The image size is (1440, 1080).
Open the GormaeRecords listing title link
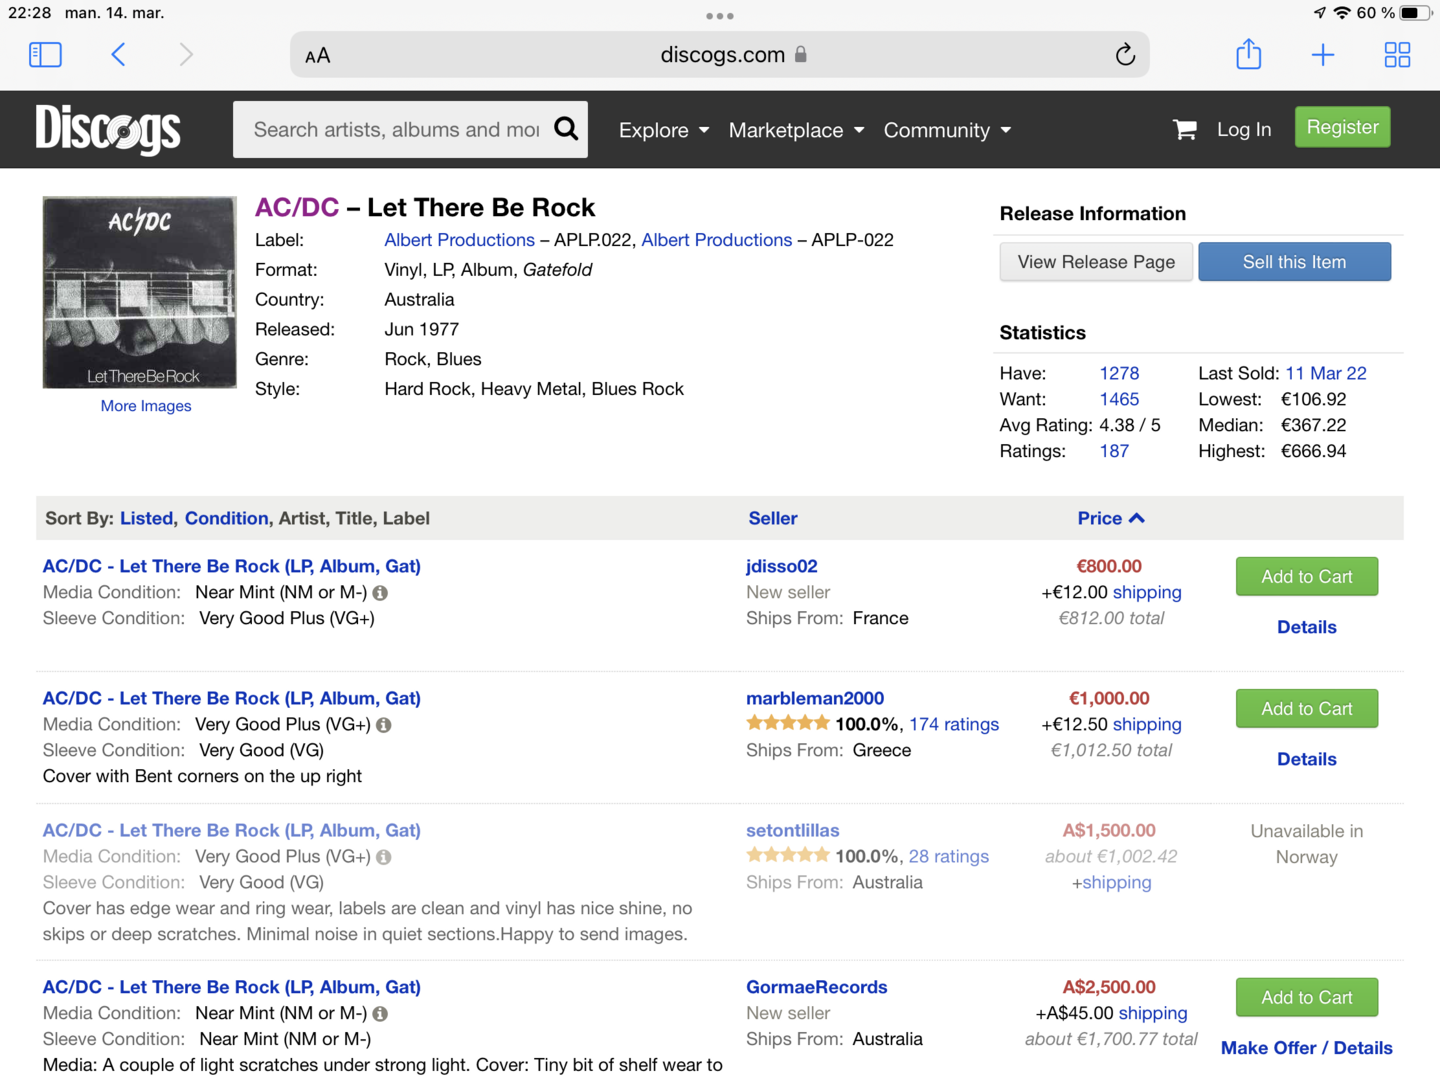pyautogui.click(x=232, y=987)
